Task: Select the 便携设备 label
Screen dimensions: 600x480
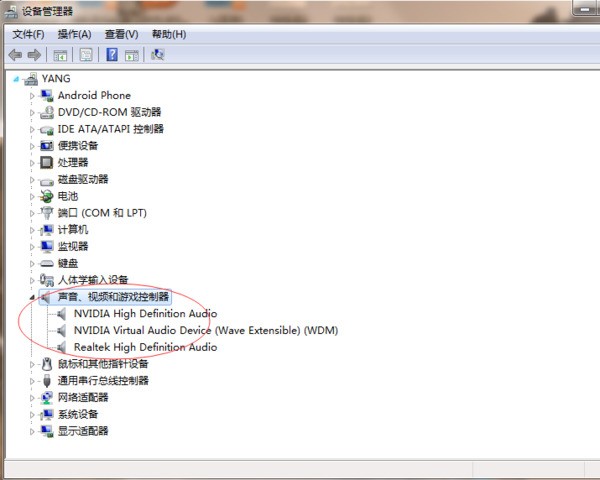Action: pos(78,146)
